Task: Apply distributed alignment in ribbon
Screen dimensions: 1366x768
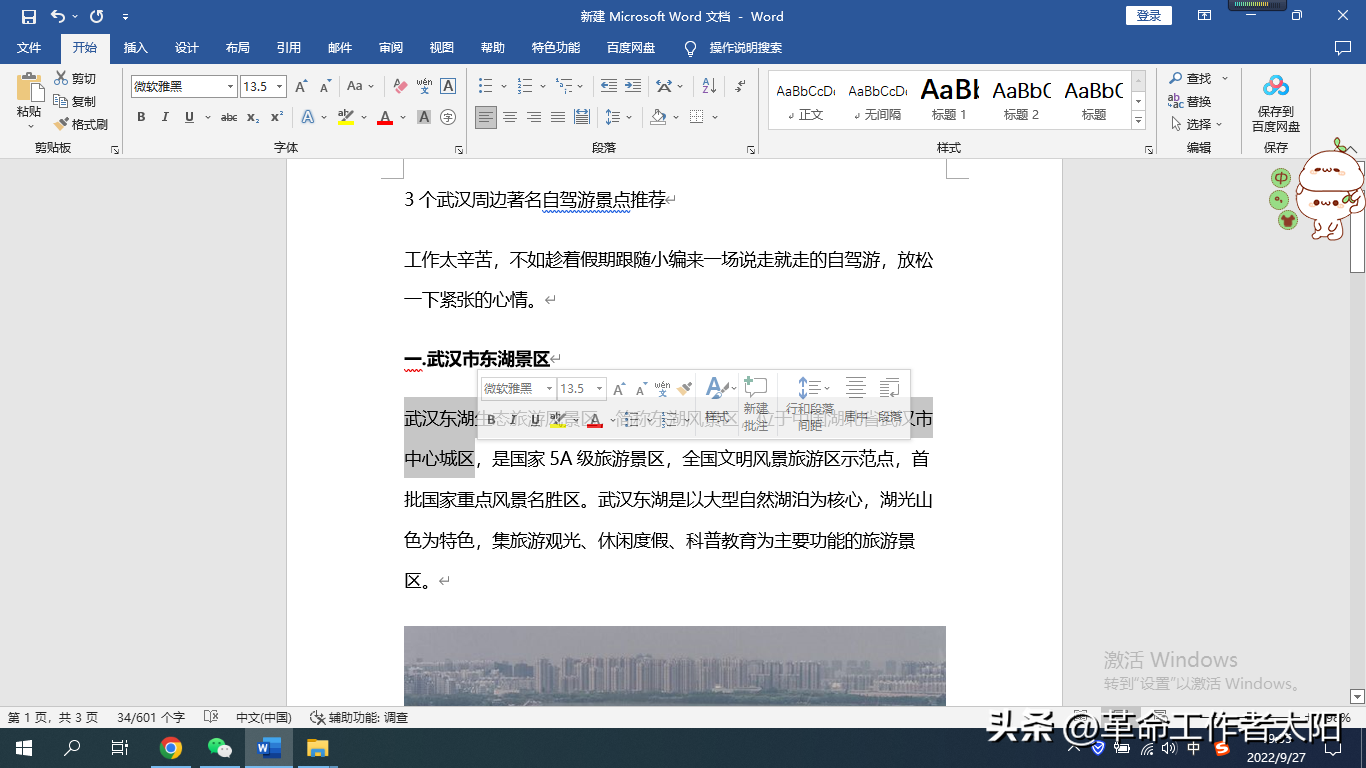Action: (x=582, y=117)
